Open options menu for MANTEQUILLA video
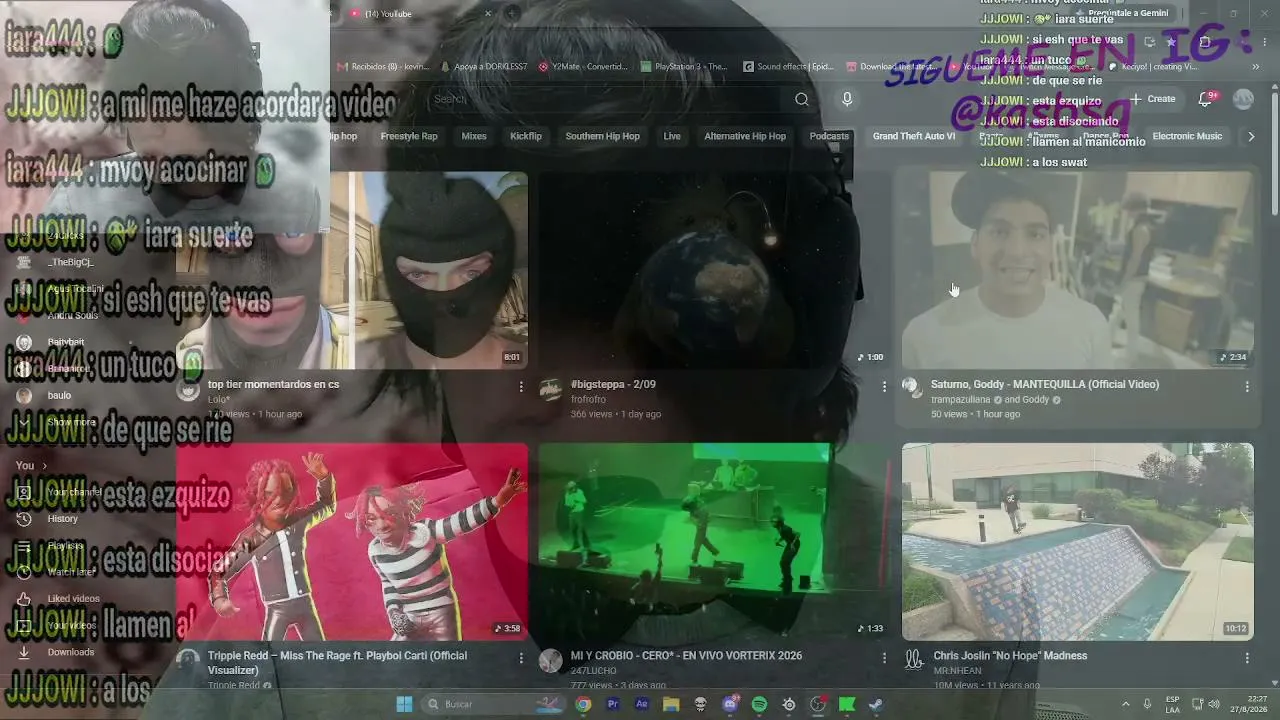Screen dimensions: 1280x720 pyautogui.click(x=1247, y=386)
